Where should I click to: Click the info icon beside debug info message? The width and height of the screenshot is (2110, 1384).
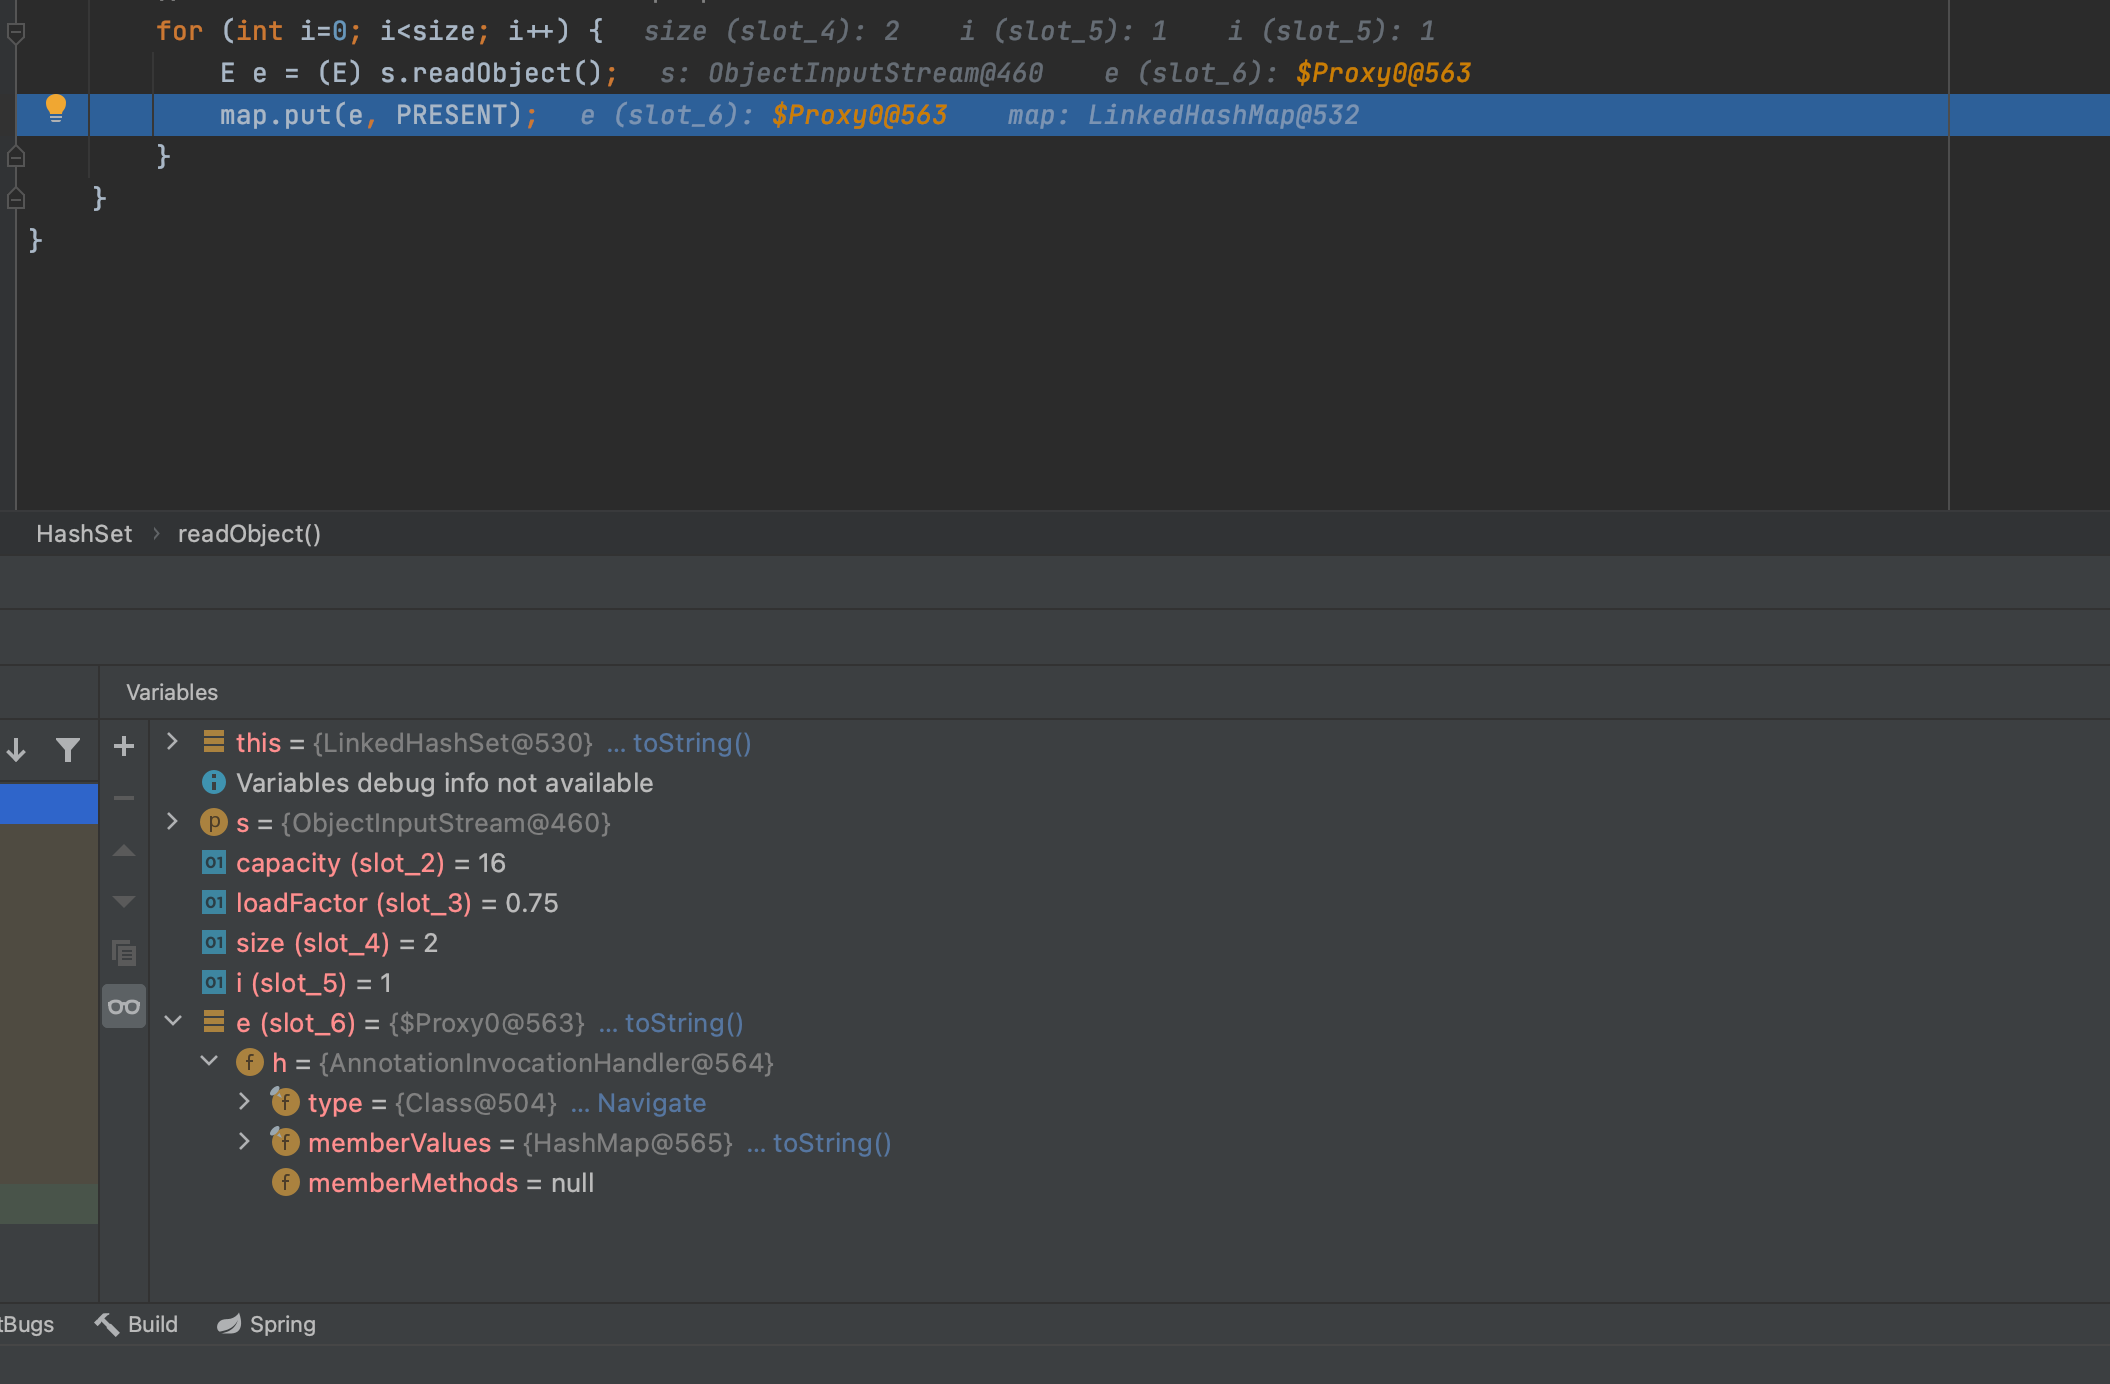[213, 782]
